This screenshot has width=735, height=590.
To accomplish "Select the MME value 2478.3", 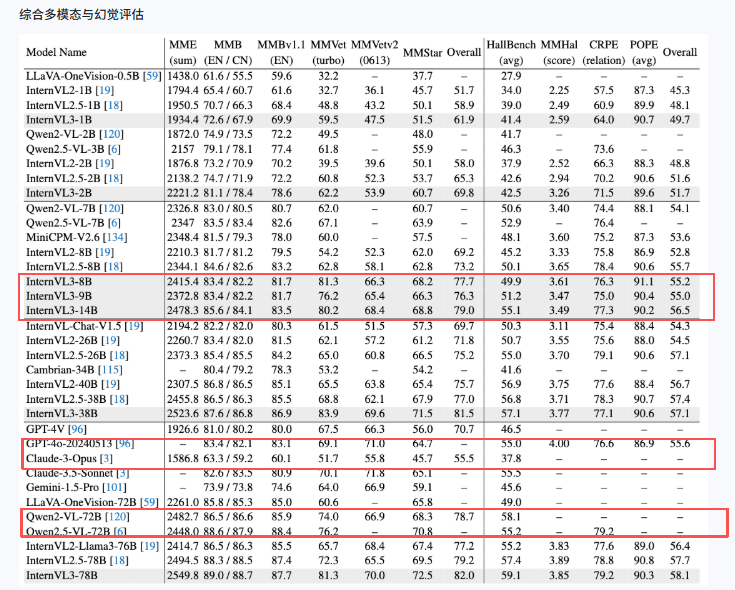I will (183, 311).
